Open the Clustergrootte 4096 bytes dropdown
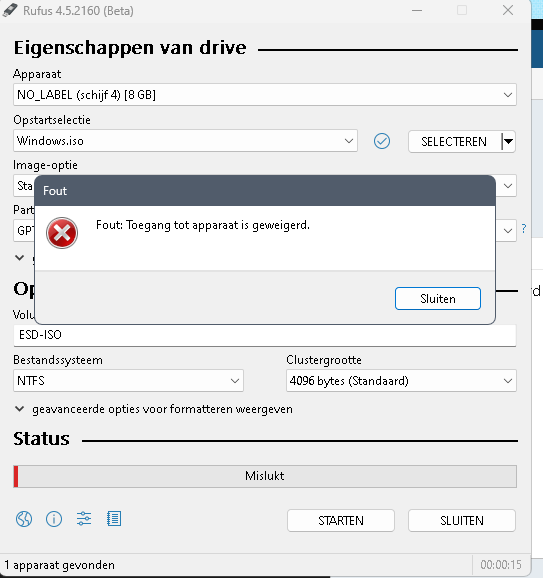This screenshot has height=578, width=543. pos(401,380)
